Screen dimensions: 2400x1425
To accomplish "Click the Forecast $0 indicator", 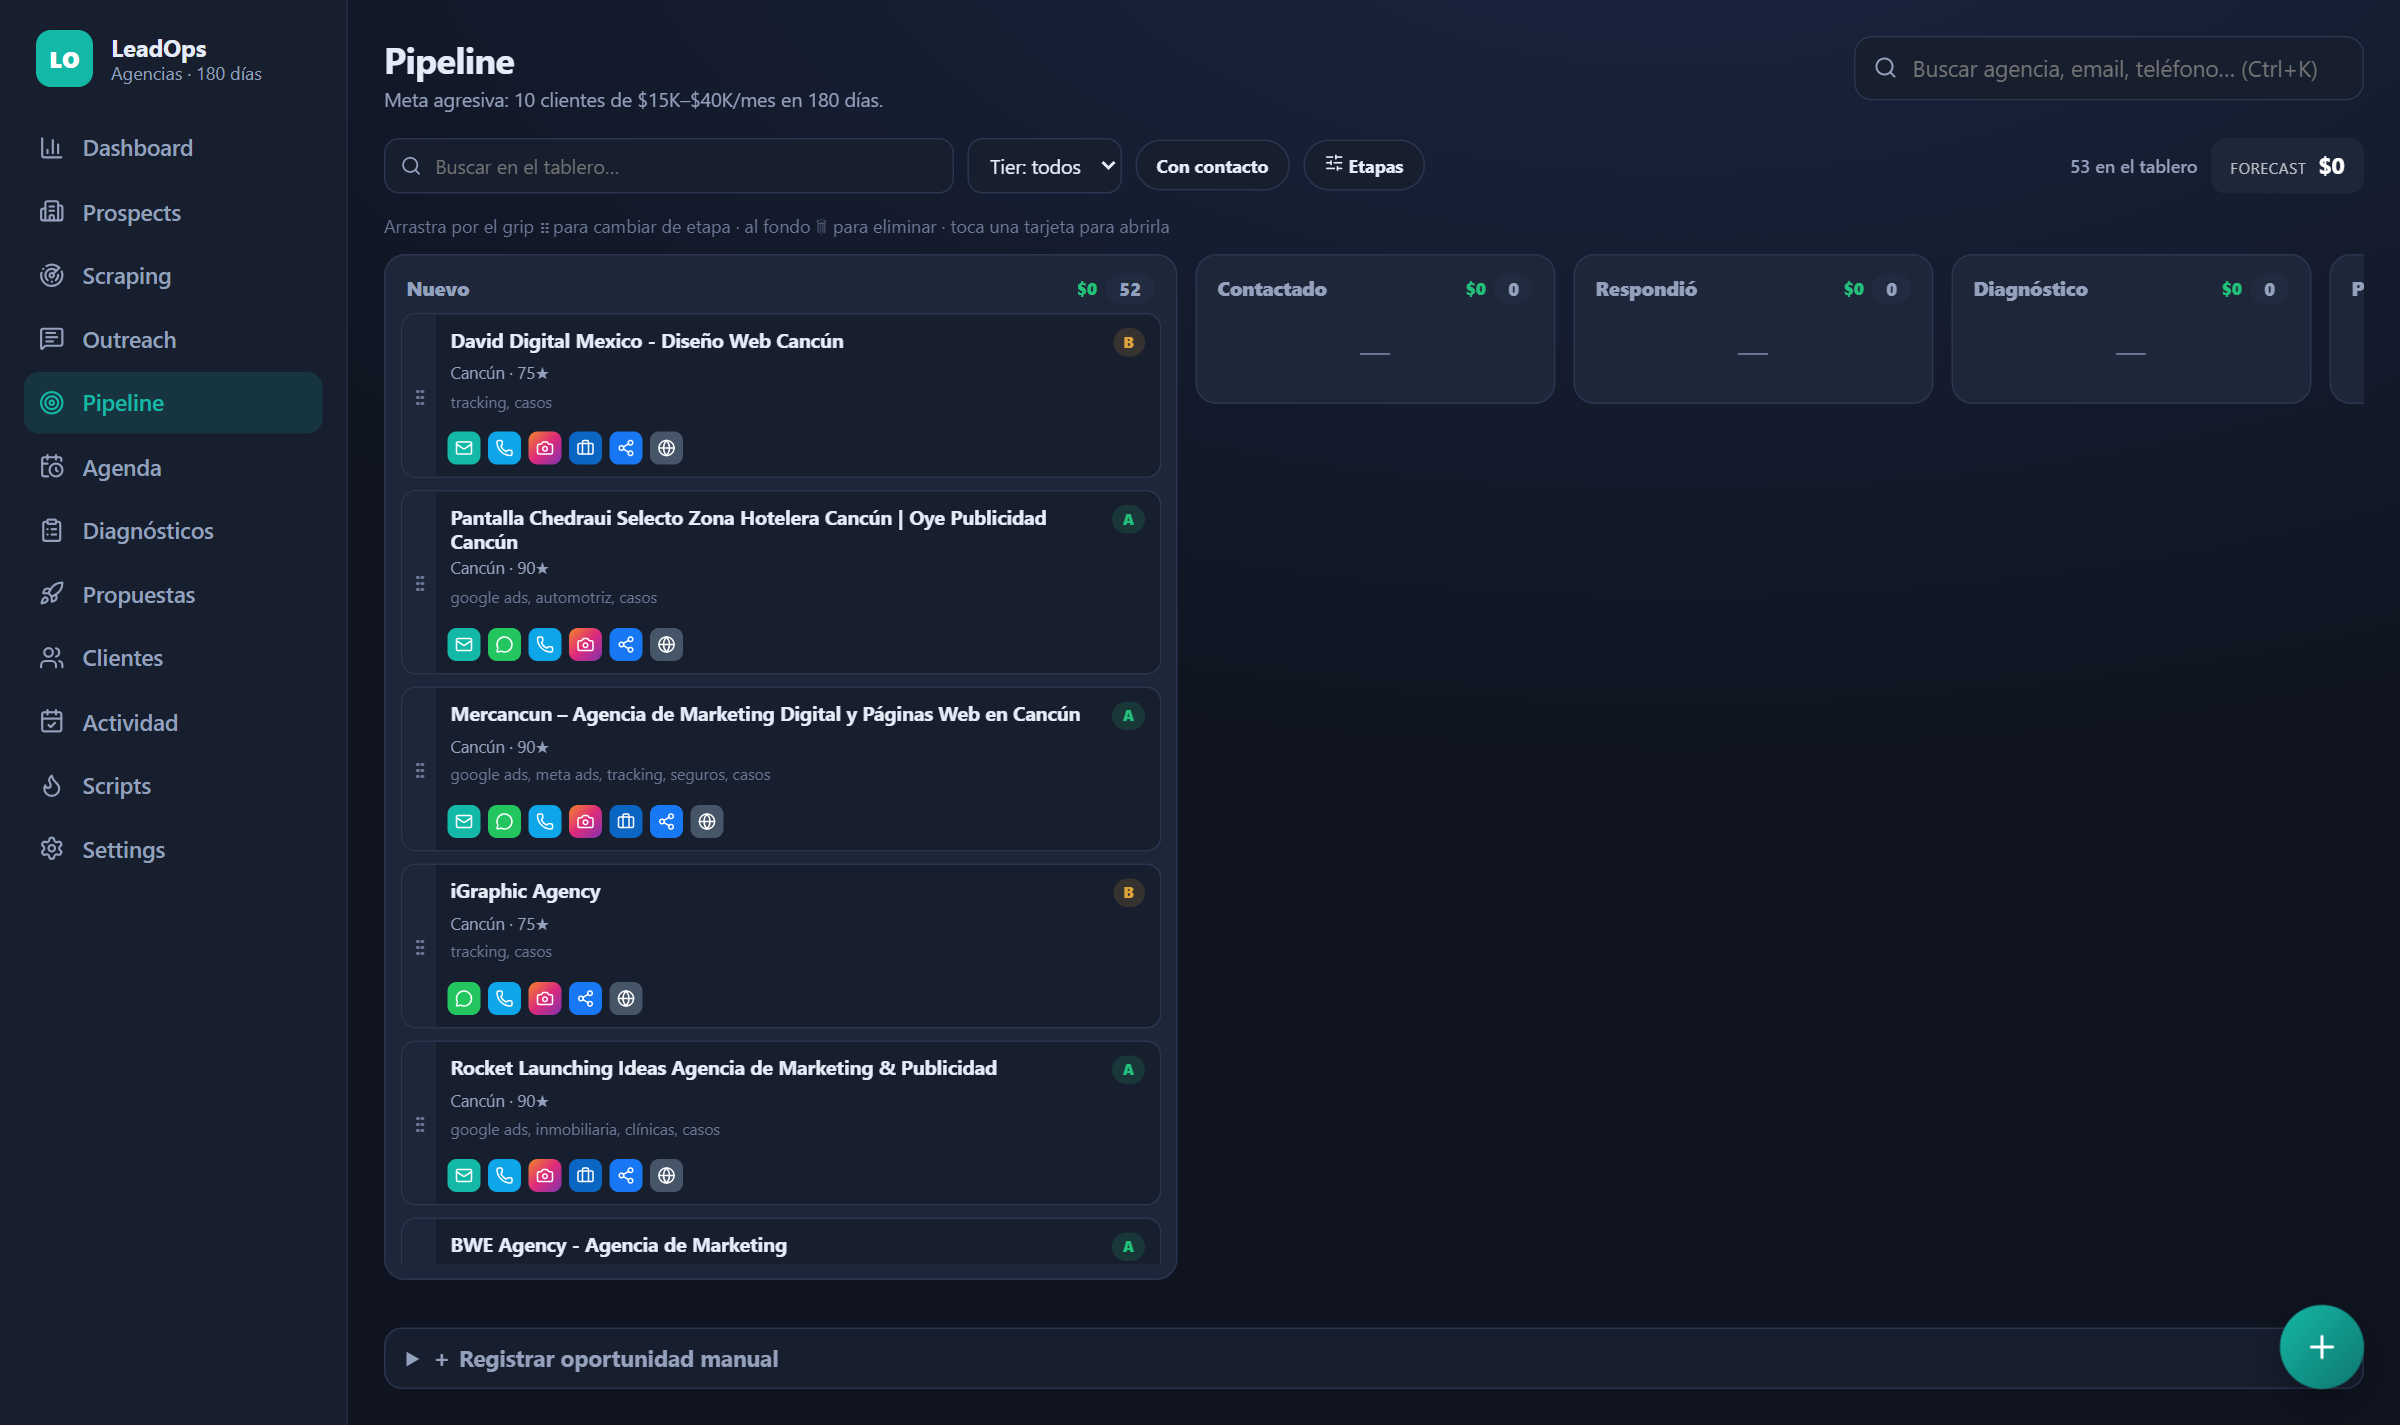I will click(x=2287, y=167).
